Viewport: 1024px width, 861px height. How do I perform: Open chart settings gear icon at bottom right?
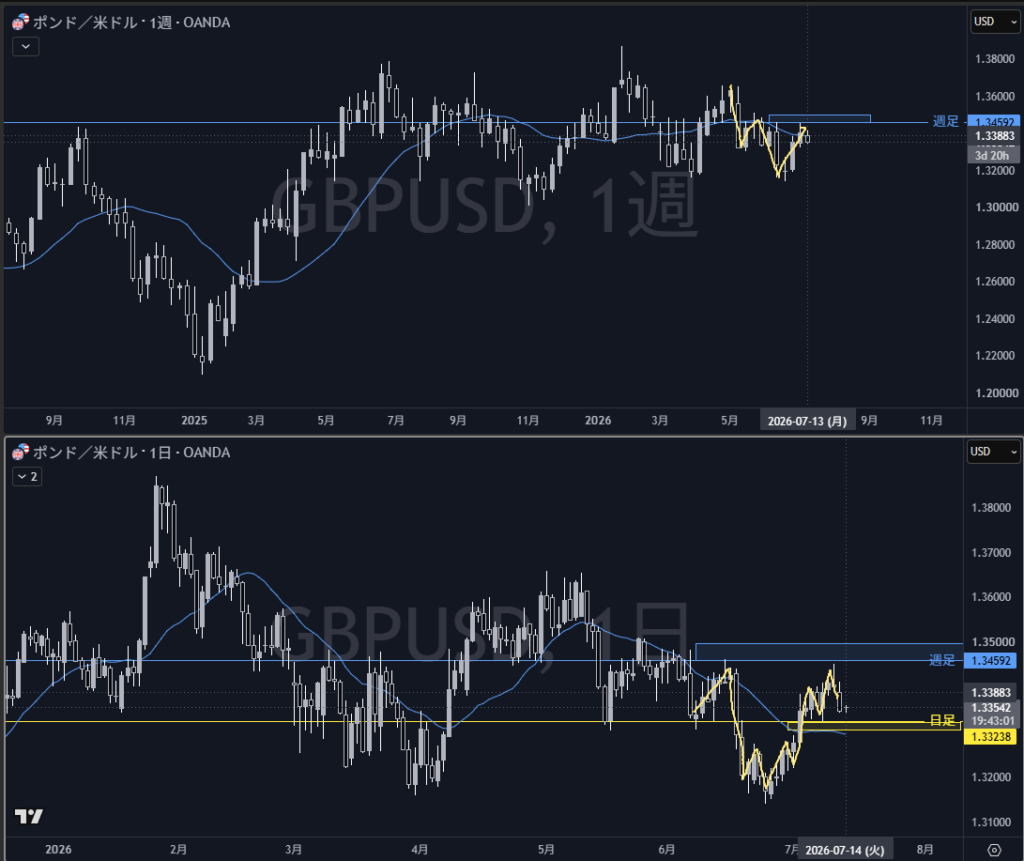(994, 850)
